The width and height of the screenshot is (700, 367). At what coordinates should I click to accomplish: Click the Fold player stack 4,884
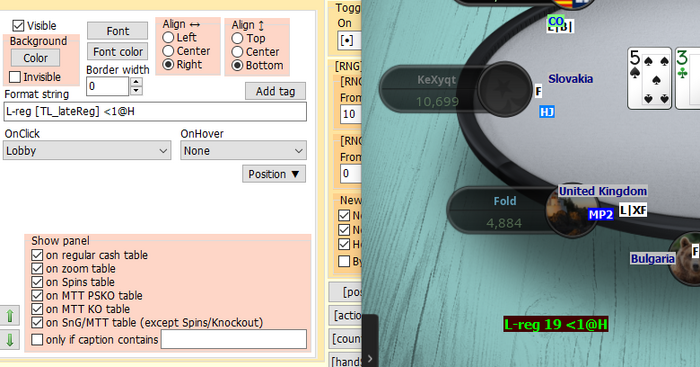pyautogui.click(x=504, y=223)
